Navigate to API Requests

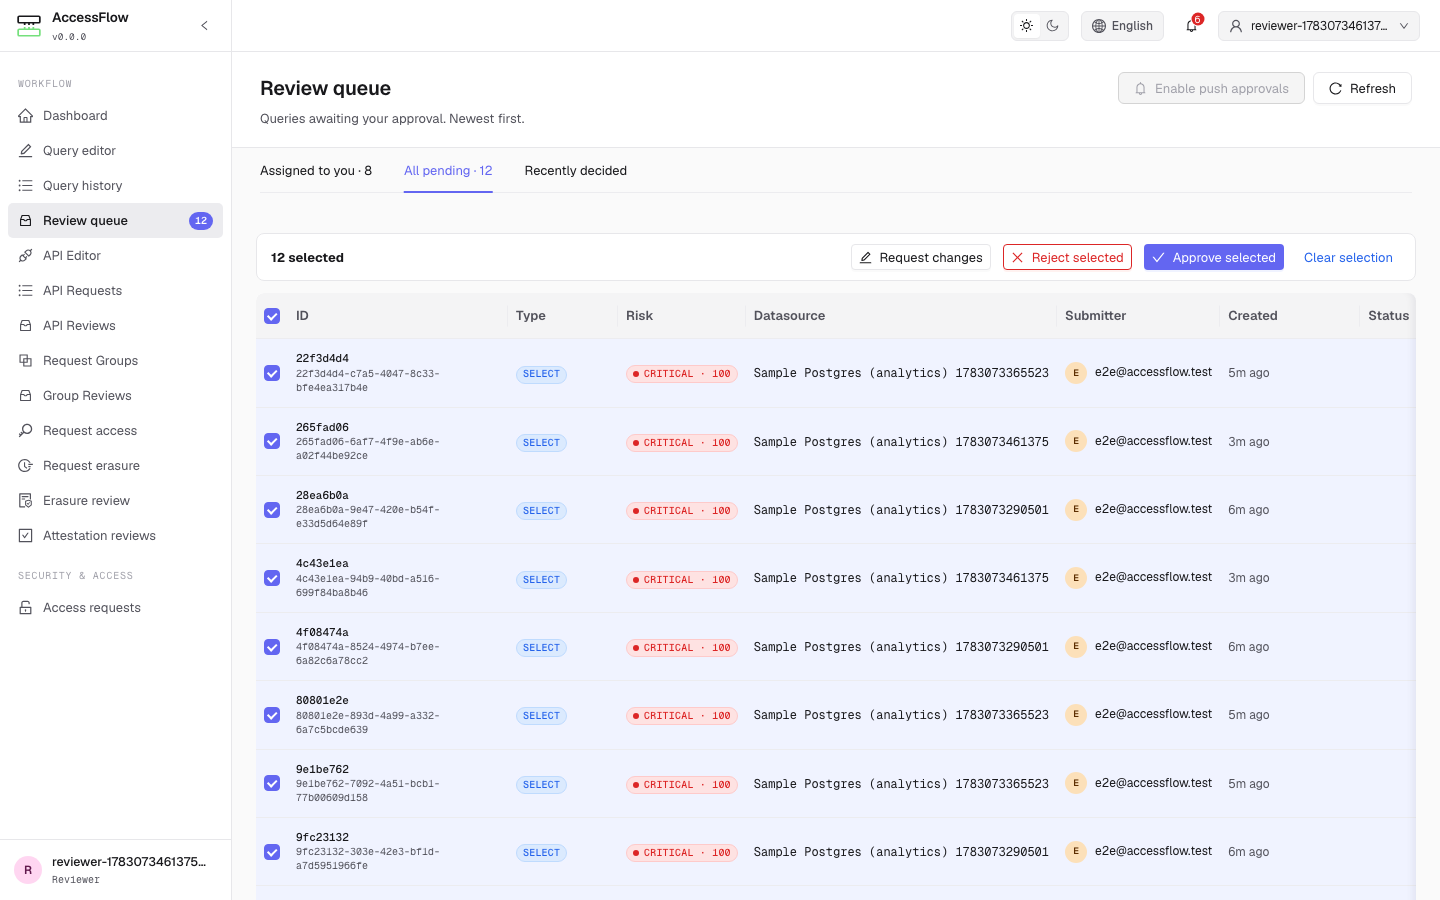[115, 291]
